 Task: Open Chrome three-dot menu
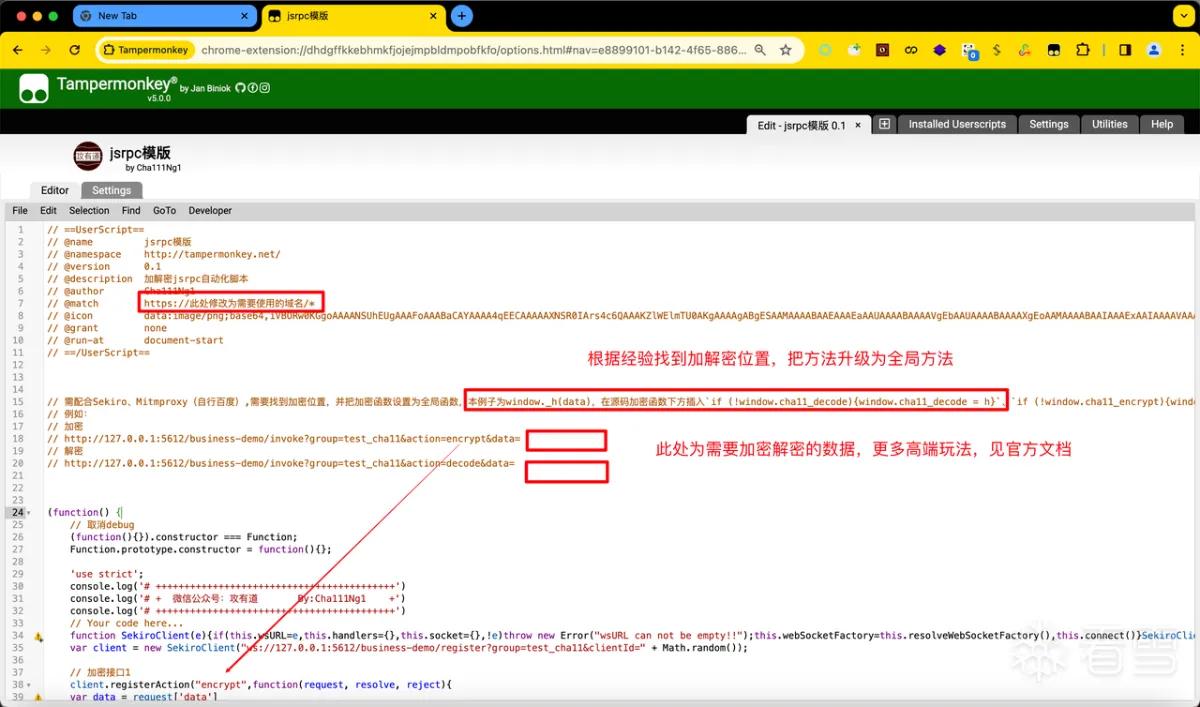1181,50
